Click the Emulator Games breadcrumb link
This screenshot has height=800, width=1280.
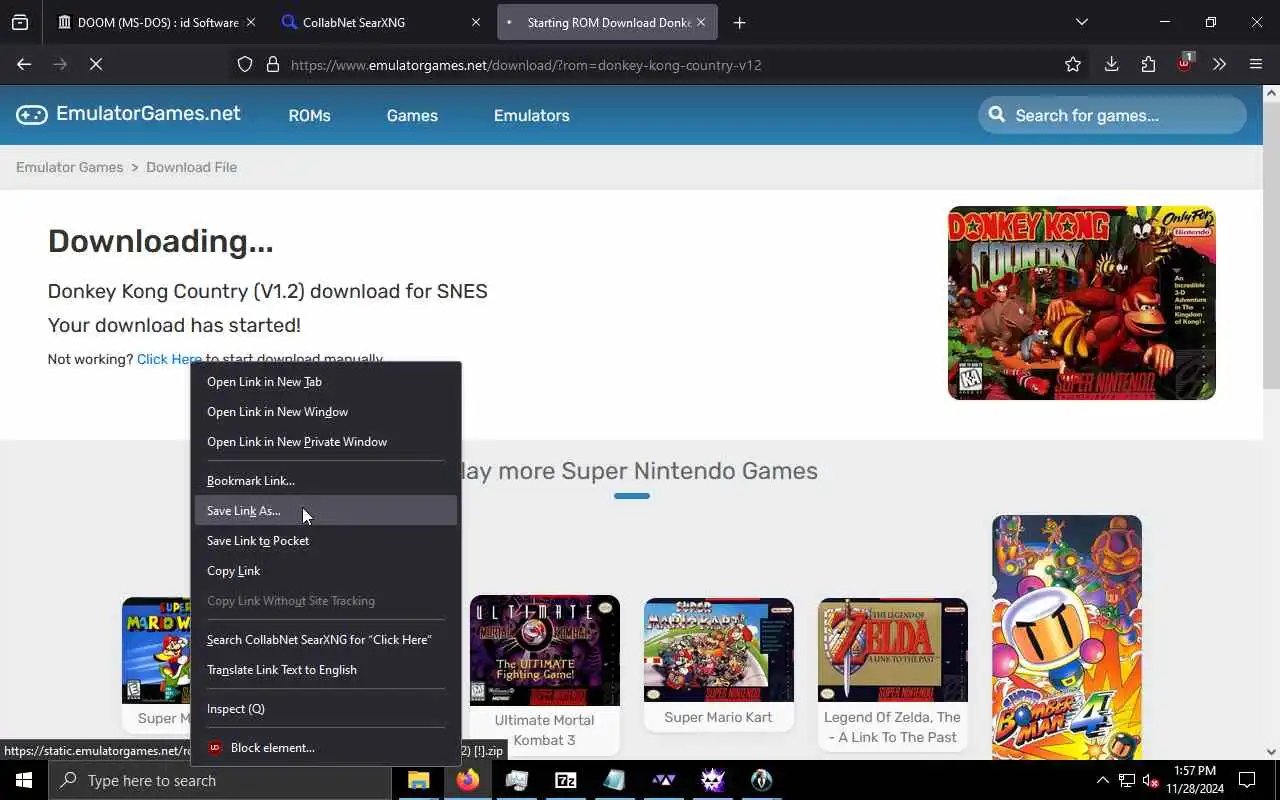tap(69, 167)
